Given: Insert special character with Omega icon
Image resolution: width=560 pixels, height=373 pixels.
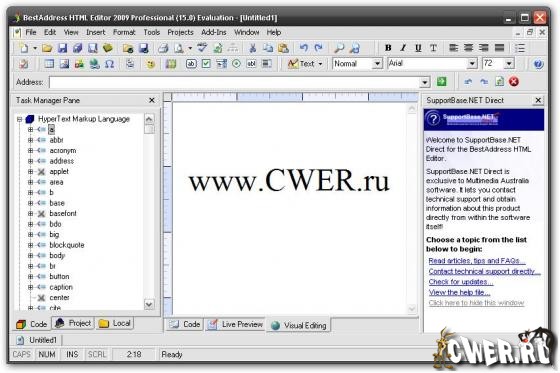Looking at the screenshot, I should pos(110,64).
